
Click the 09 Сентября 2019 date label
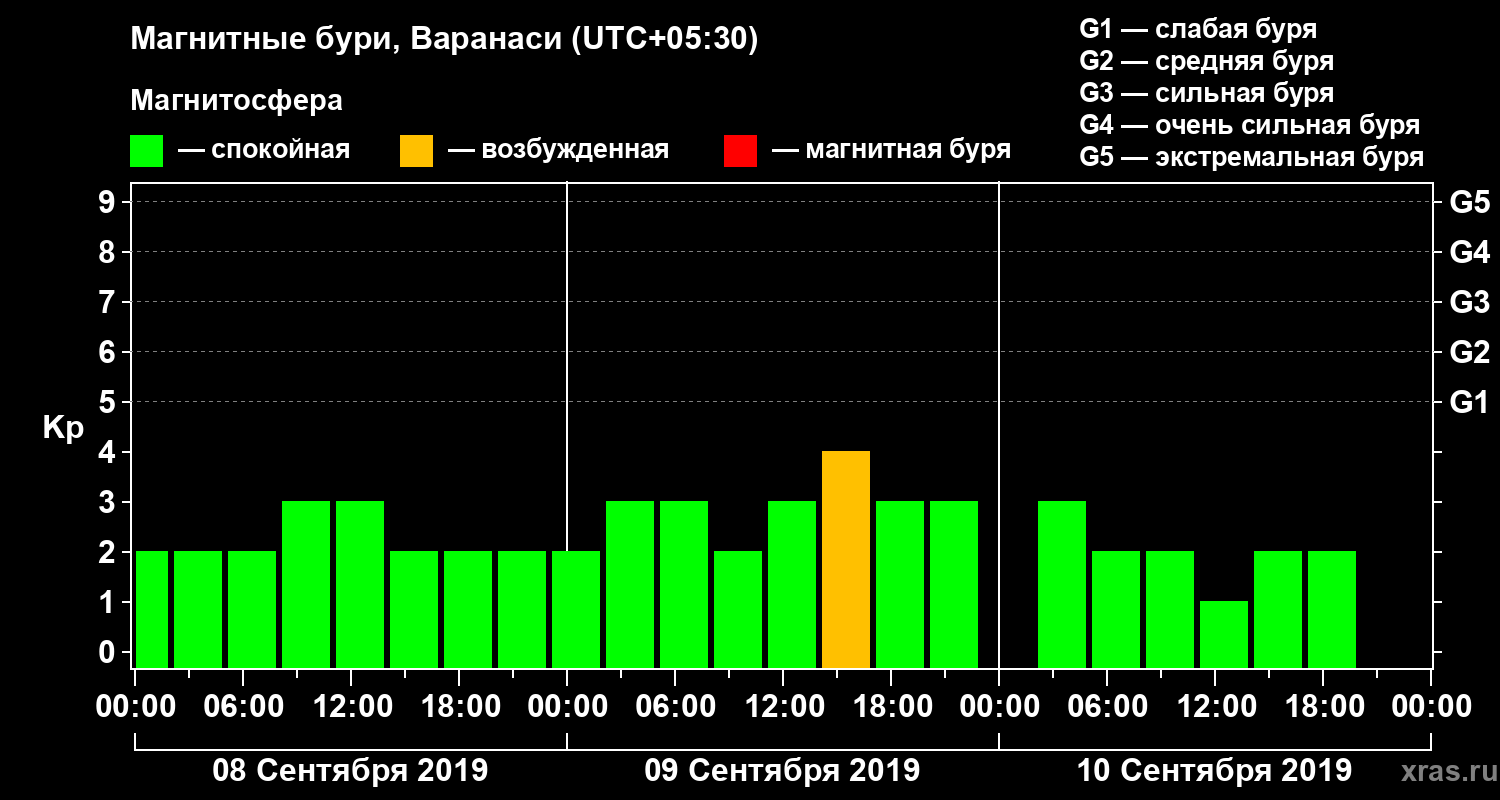tap(782, 771)
